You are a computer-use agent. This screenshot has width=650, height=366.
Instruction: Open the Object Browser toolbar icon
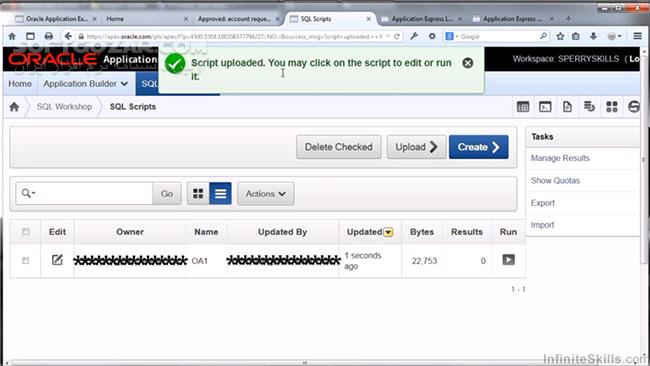pos(523,107)
